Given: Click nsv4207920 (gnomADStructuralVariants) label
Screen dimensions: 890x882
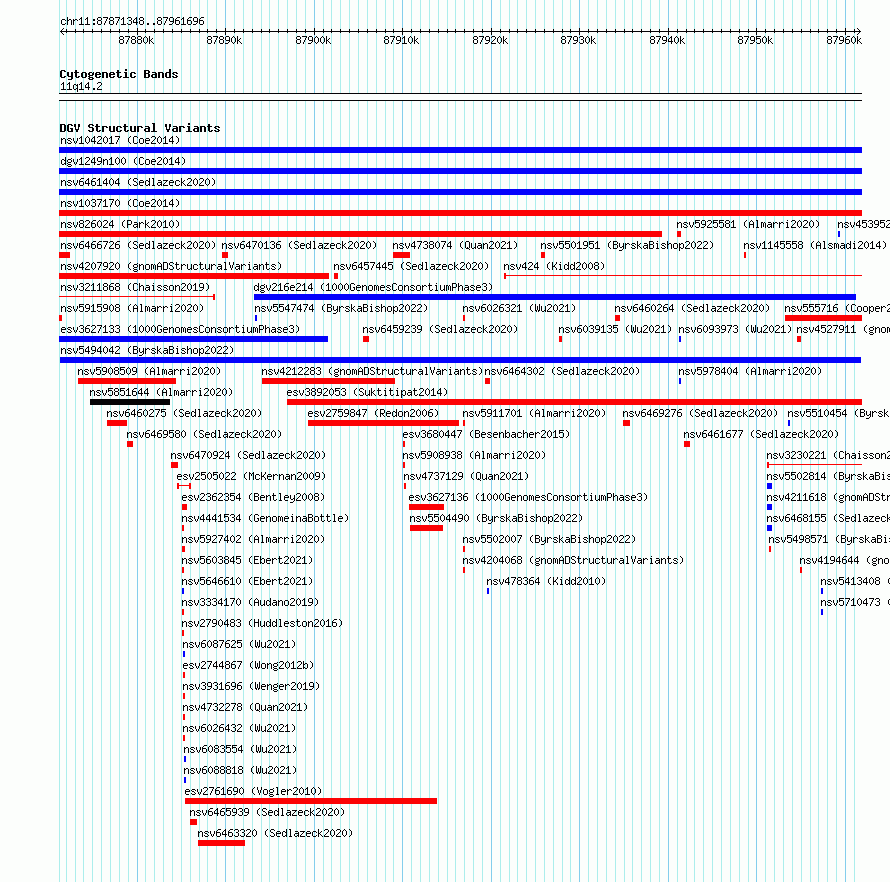Looking at the screenshot, I should pyautogui.click(x=171, y=266).
